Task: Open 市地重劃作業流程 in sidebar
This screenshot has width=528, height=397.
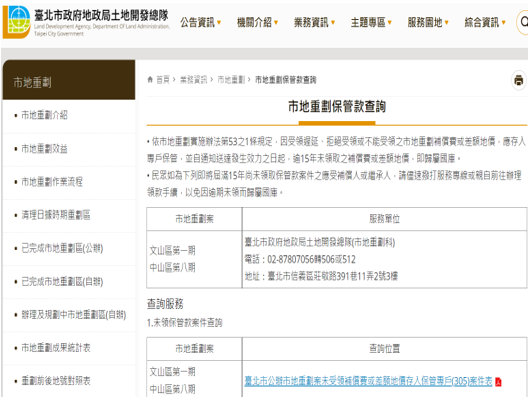Action: click(52, 182)
